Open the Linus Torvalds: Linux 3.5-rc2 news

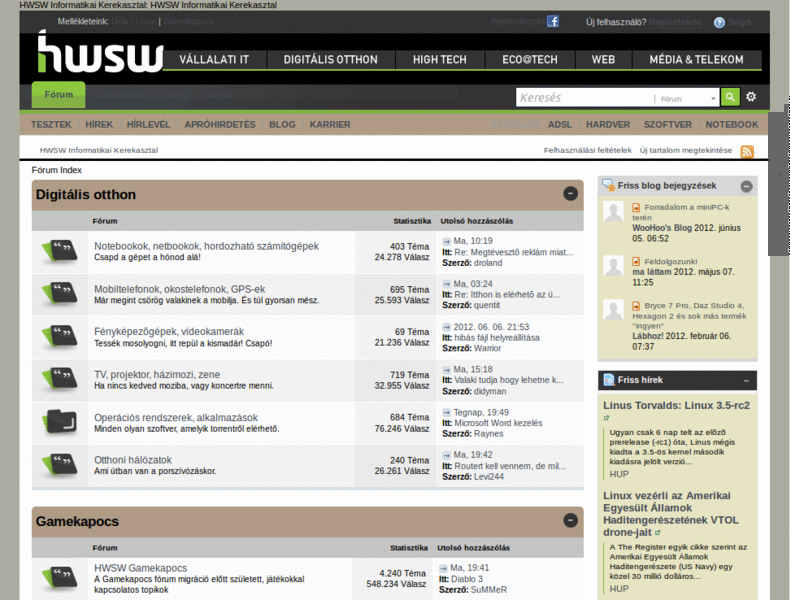click(x=677, y=405)
